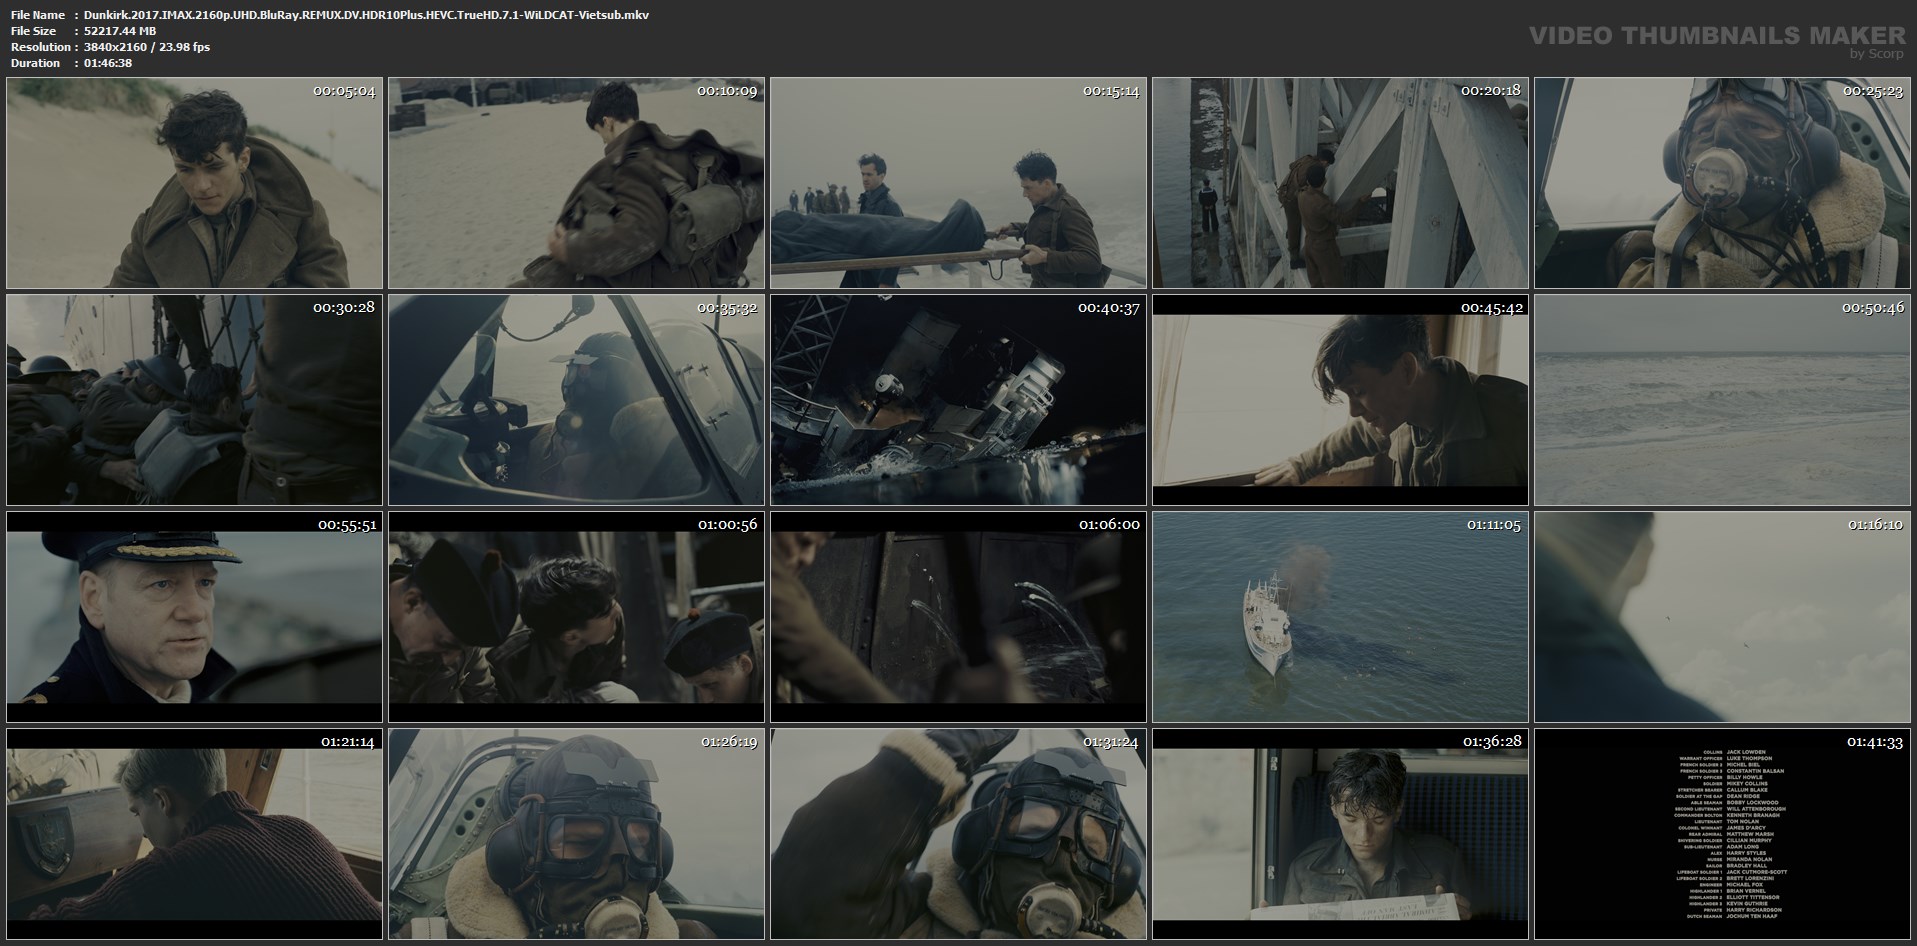Select the 01:21:14 boat cabin thumbnail
This screenshot has width=1917, height=946.
click(x=195, y=834)
